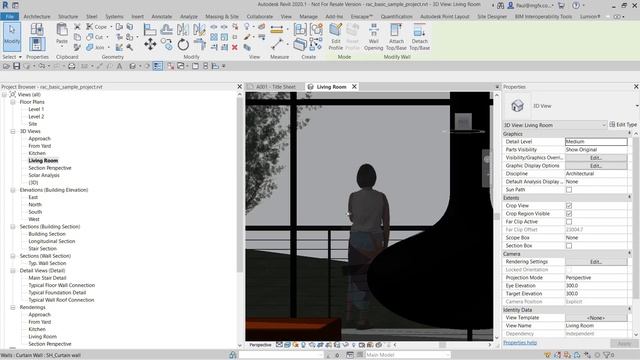
Task: Collapse Sections (Building Section) node
Action: point(13,227)
